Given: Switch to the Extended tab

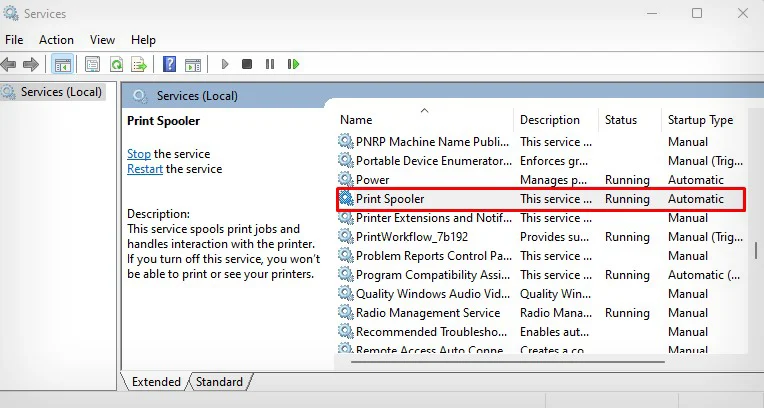Looking at the screenshot, I should pos(156,382).
